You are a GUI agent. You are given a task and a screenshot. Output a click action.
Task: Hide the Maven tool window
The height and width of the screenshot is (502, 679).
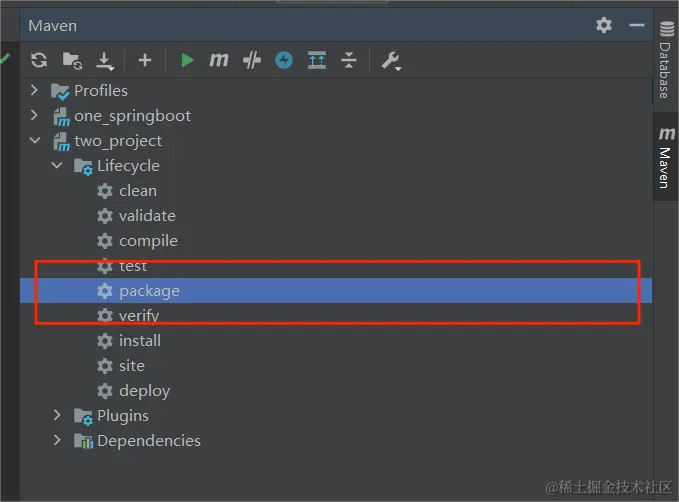click(637, 25)
